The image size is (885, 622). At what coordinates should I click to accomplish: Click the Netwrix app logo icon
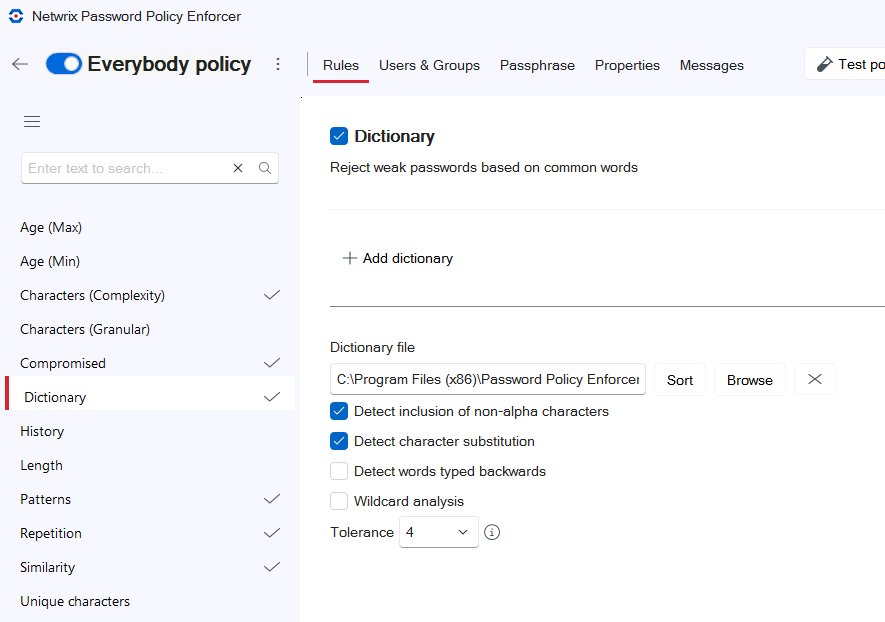point(16,16)
